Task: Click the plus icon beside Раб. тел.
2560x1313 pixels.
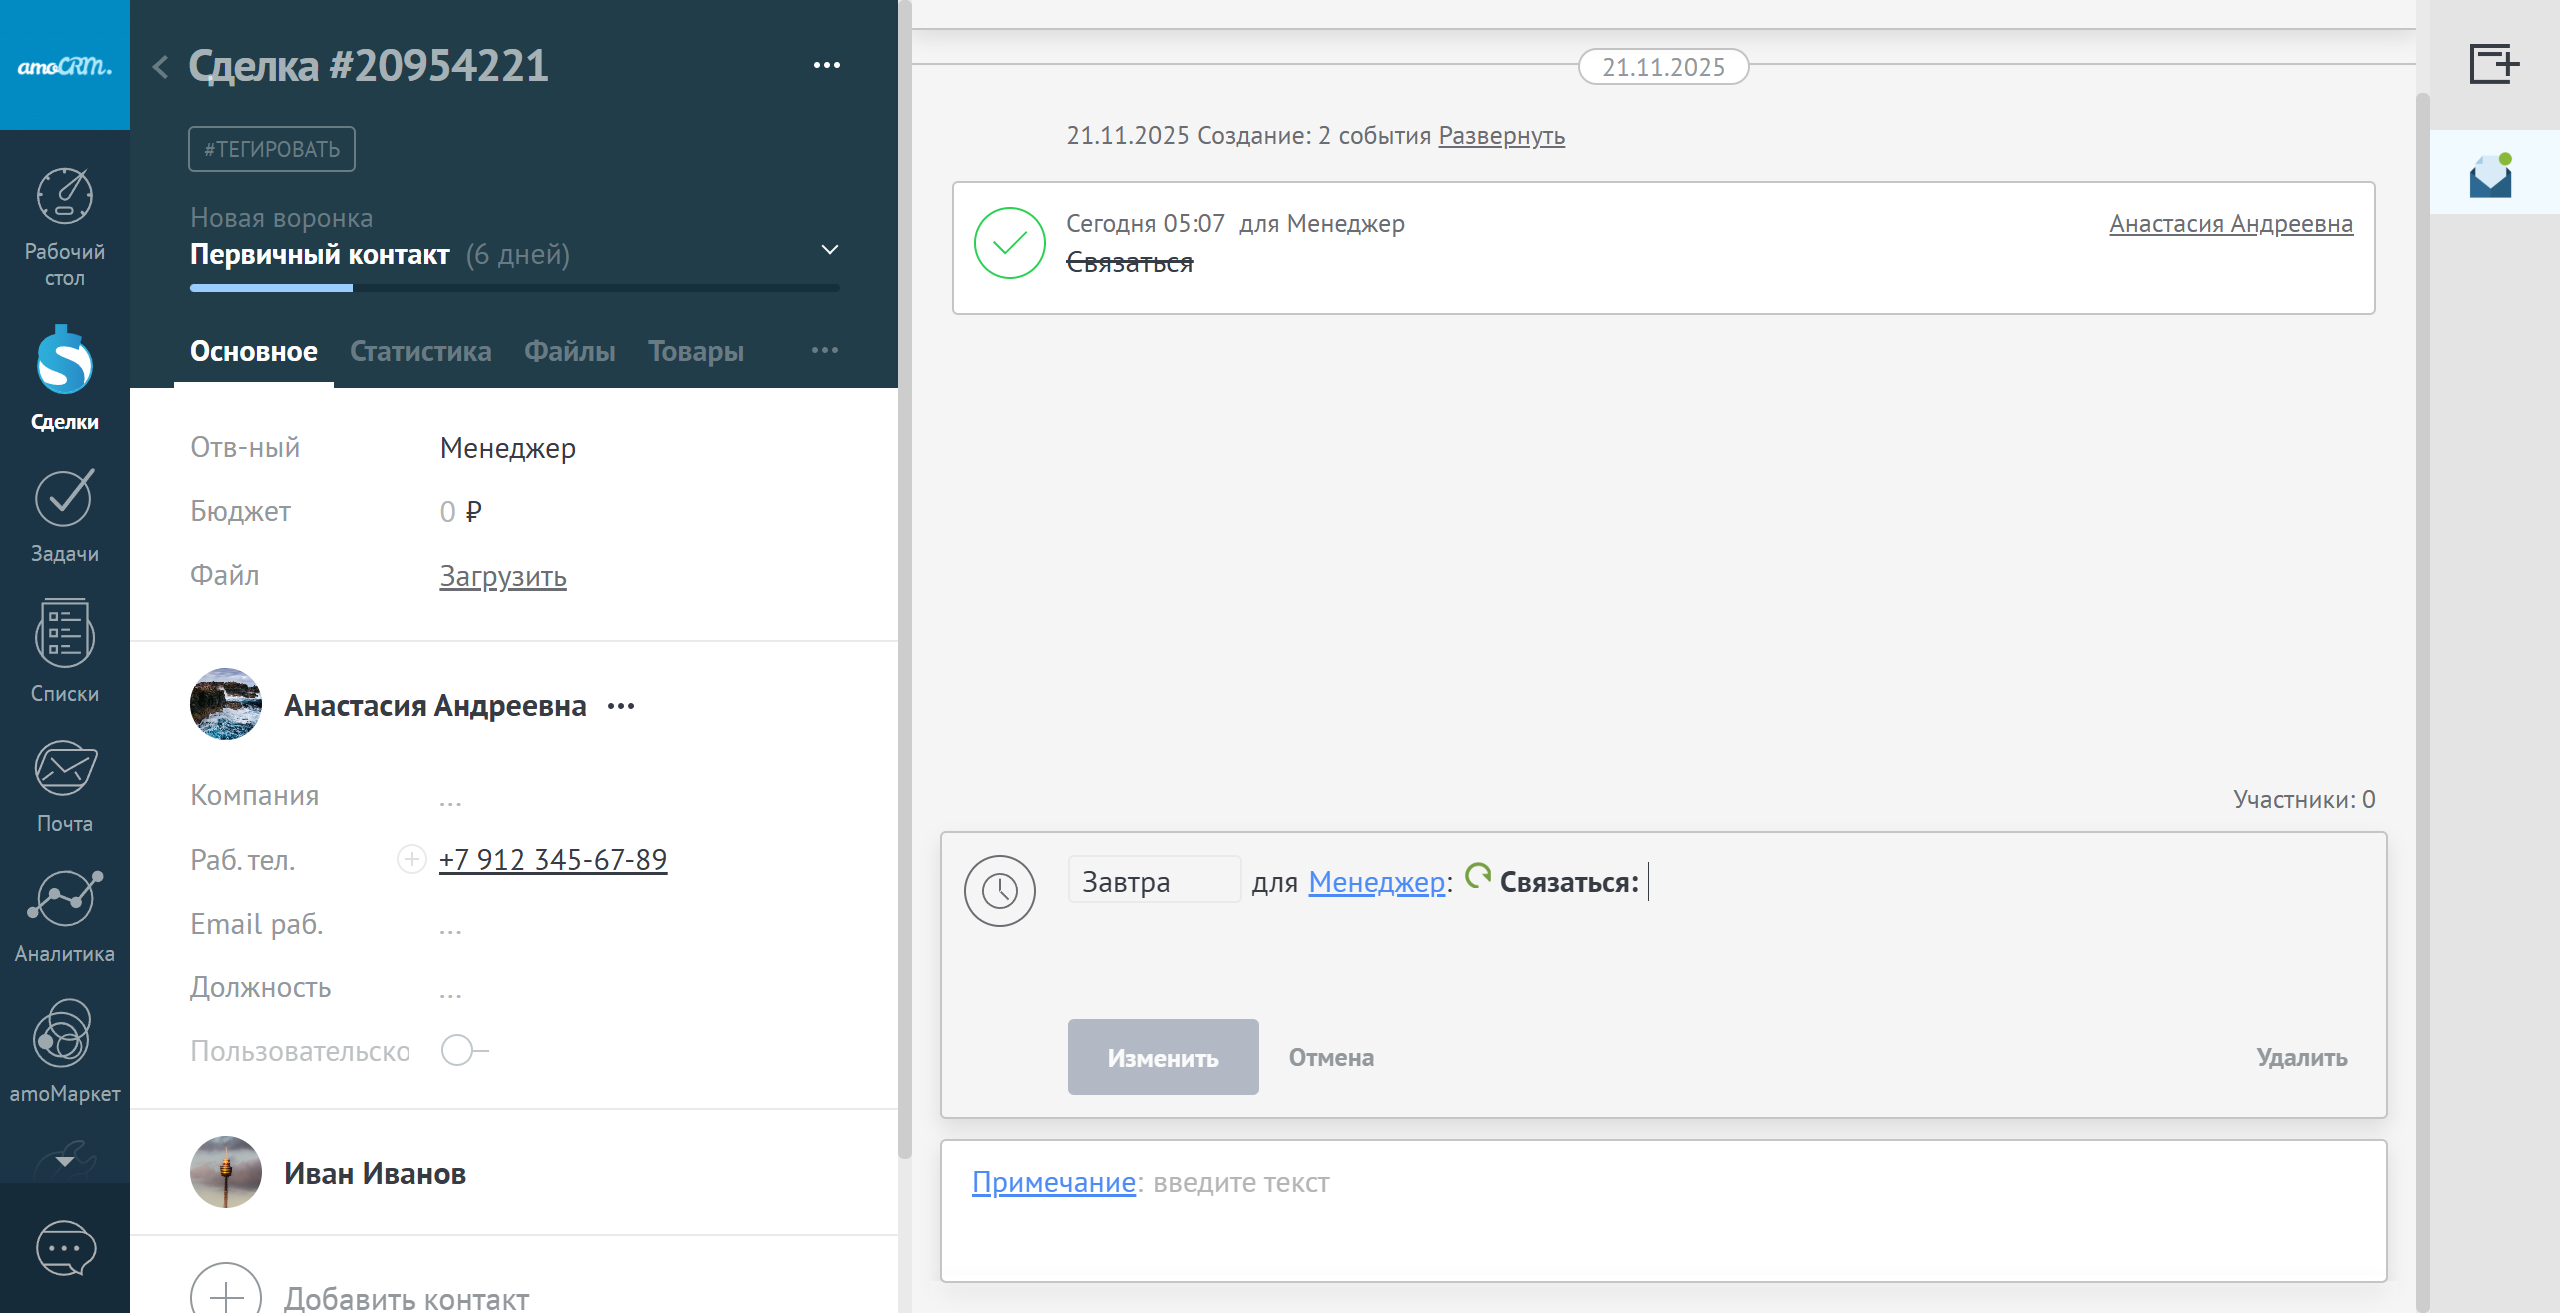Action: pos(411,859)
